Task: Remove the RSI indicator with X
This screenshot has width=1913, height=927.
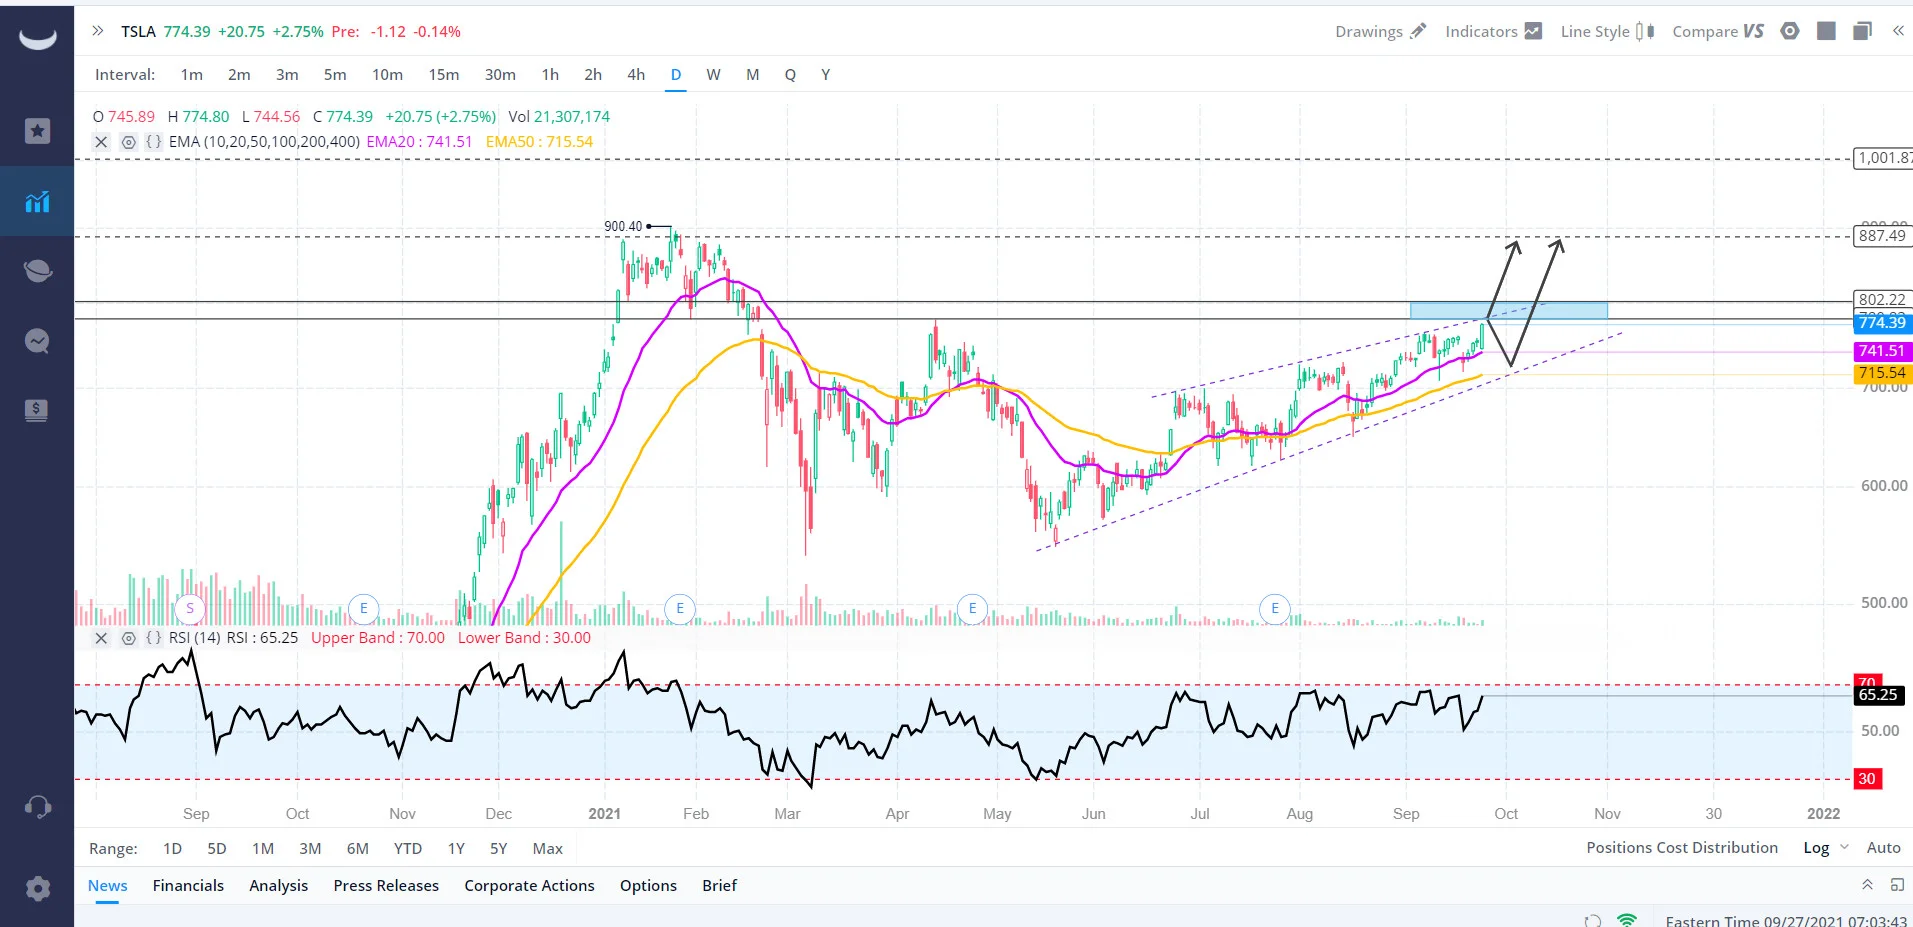Action: [x=101, y=638]
